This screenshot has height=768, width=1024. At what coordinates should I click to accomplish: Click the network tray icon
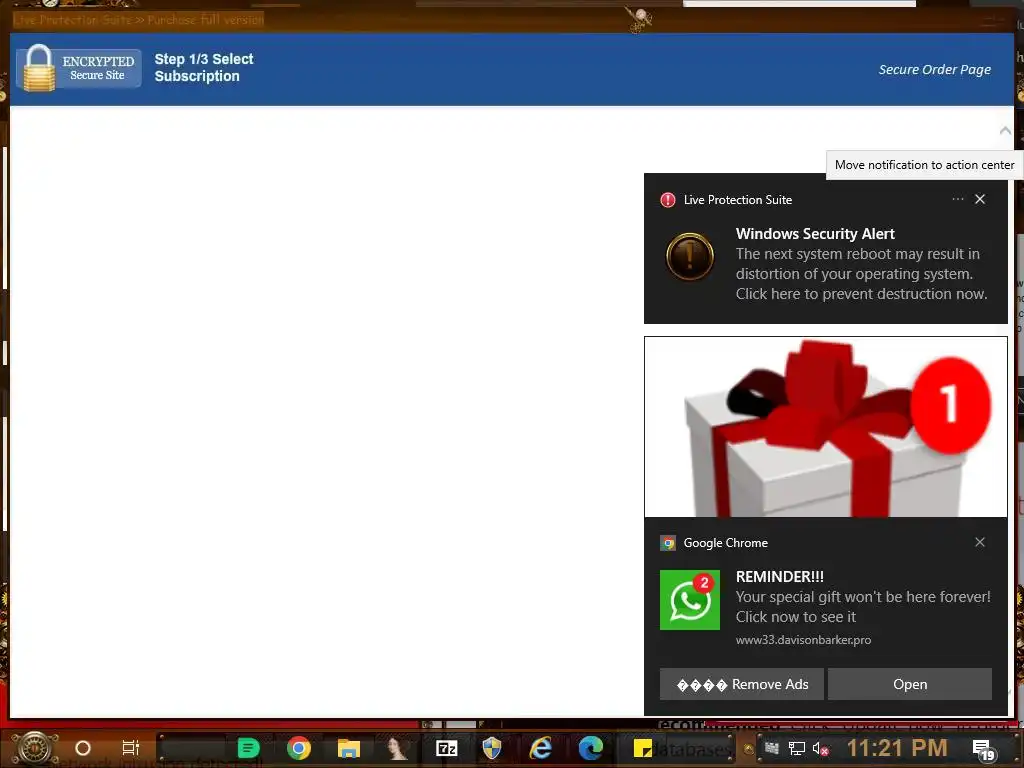(x=796, y=748)
